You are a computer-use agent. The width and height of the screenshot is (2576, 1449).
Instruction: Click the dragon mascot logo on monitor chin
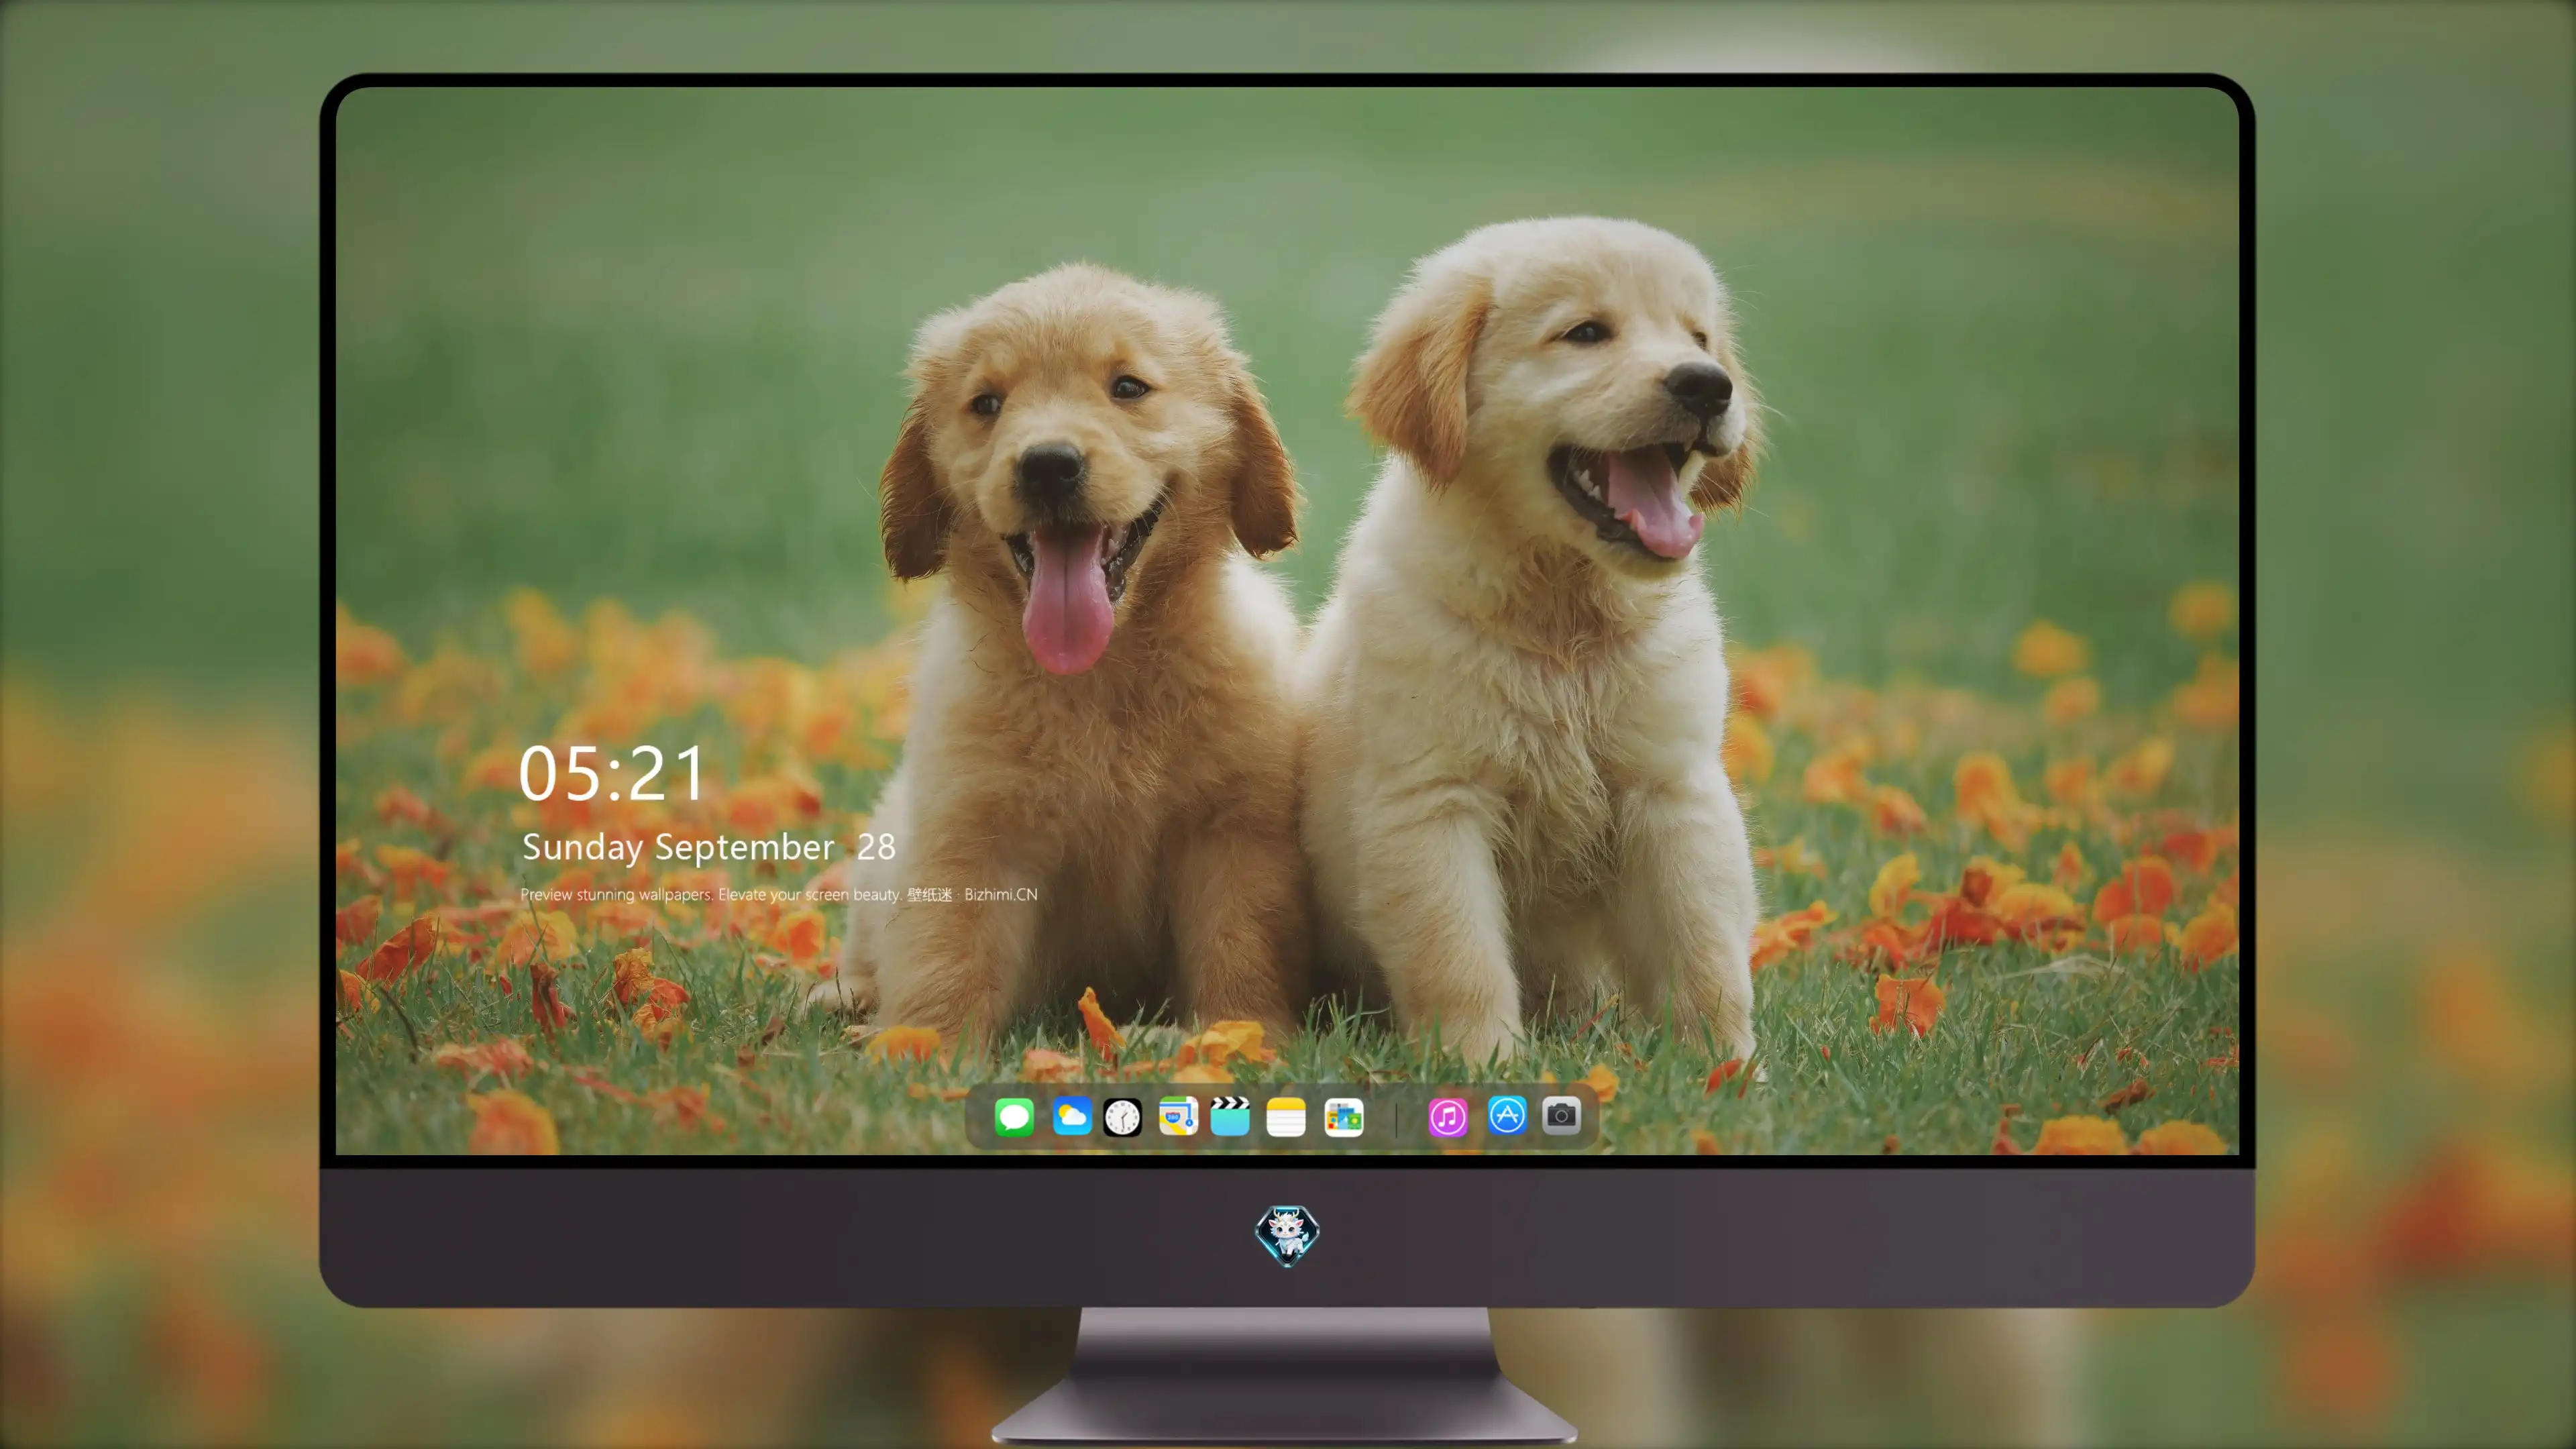tap(1287, 1235)
